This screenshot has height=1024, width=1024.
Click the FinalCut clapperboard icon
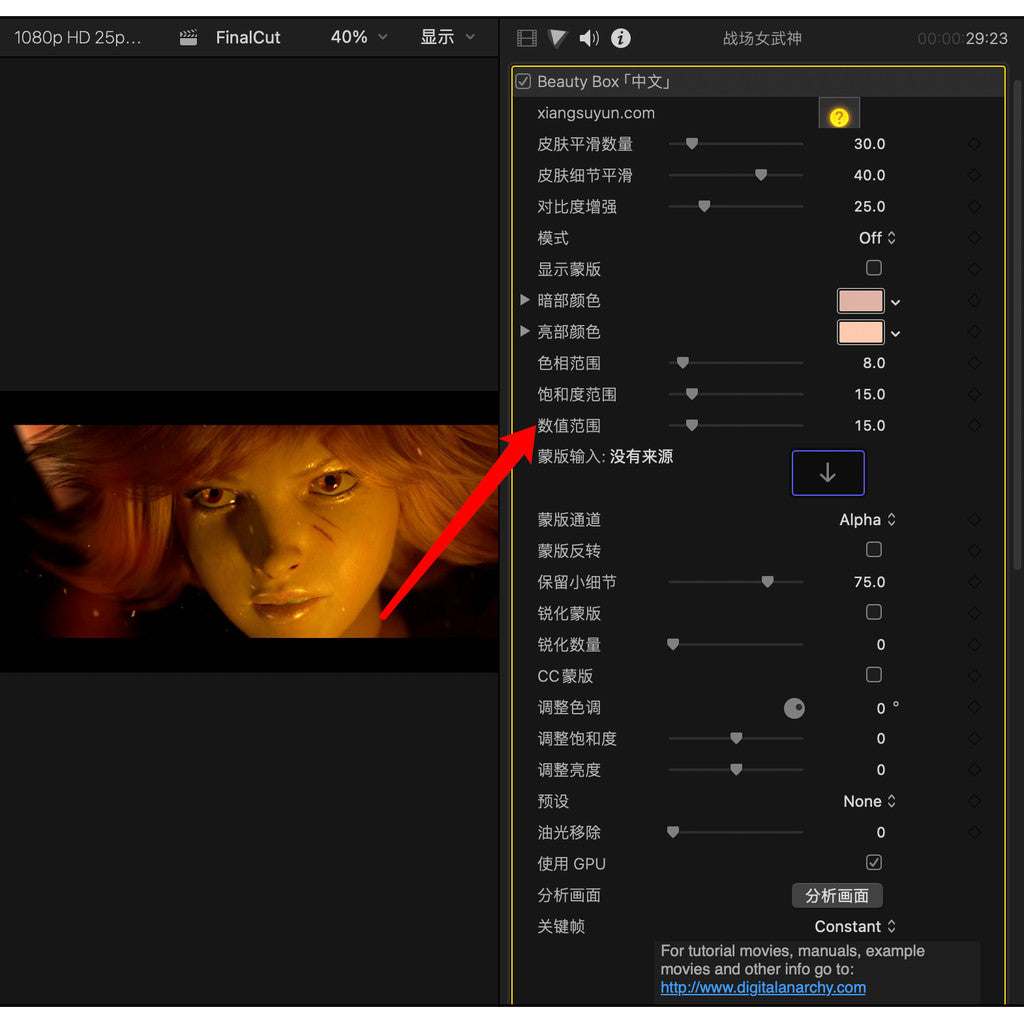[x=188, y=37]
